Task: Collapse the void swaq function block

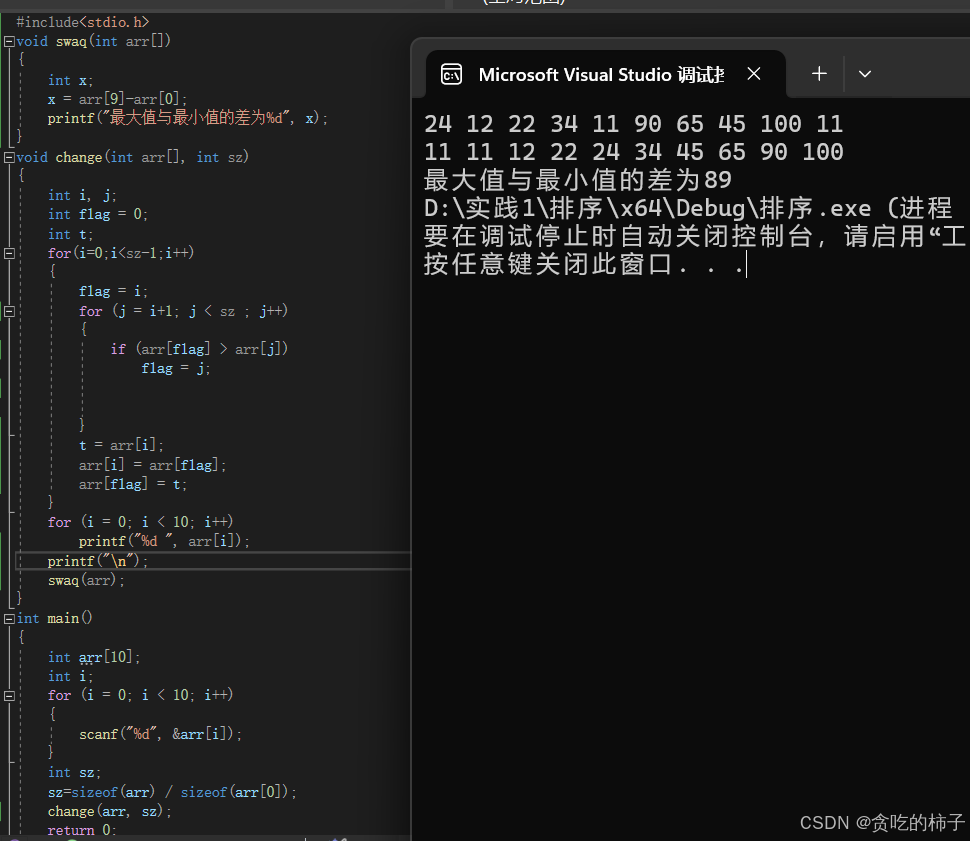Action: click(9, 41)
